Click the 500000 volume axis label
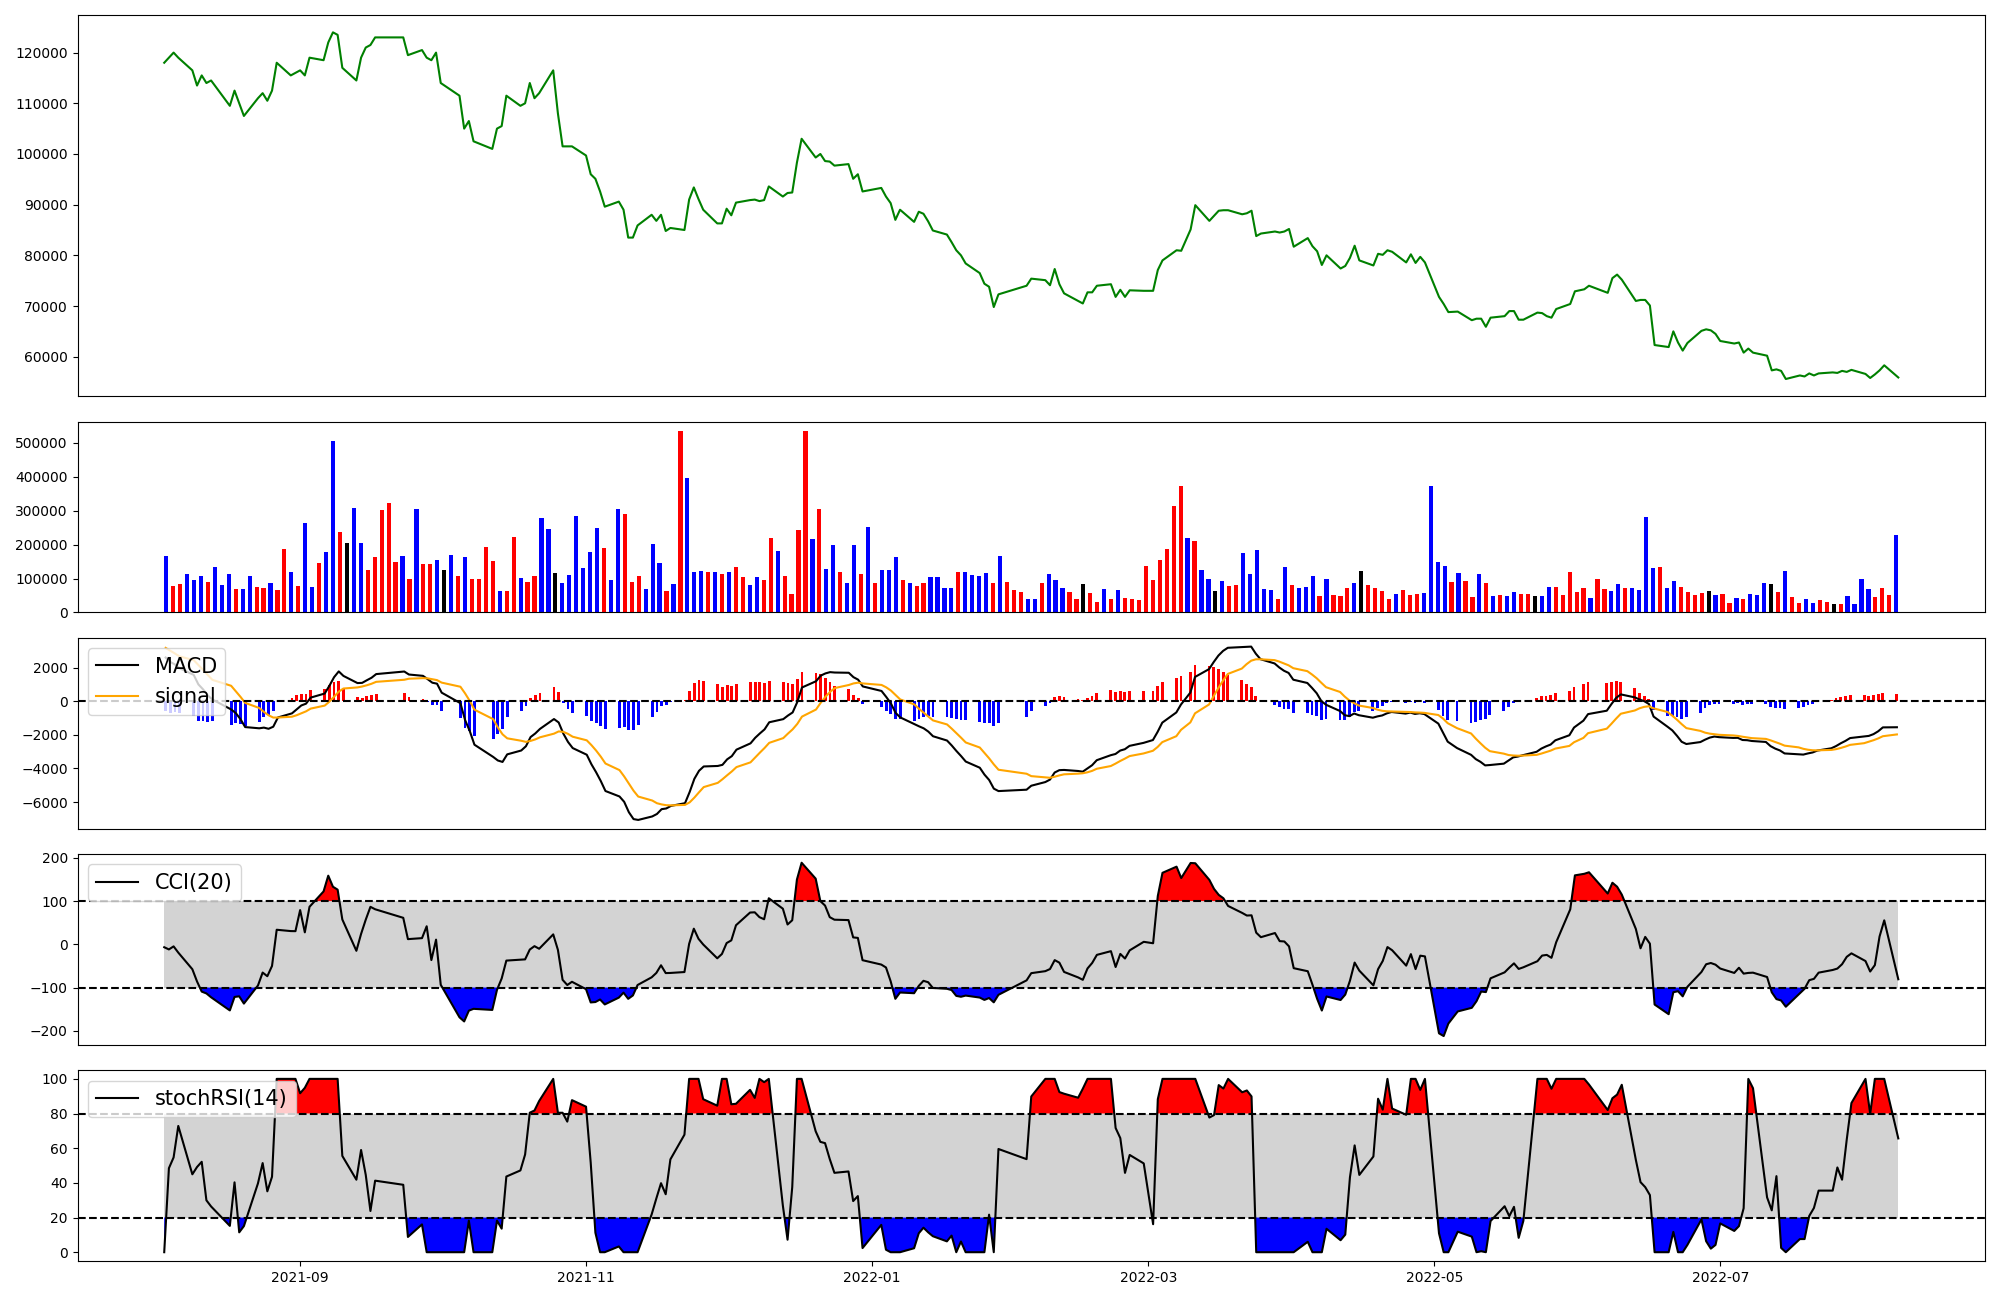Image resolution: width=2000 pixels, height=1300 pixels. tap(42, 443)
